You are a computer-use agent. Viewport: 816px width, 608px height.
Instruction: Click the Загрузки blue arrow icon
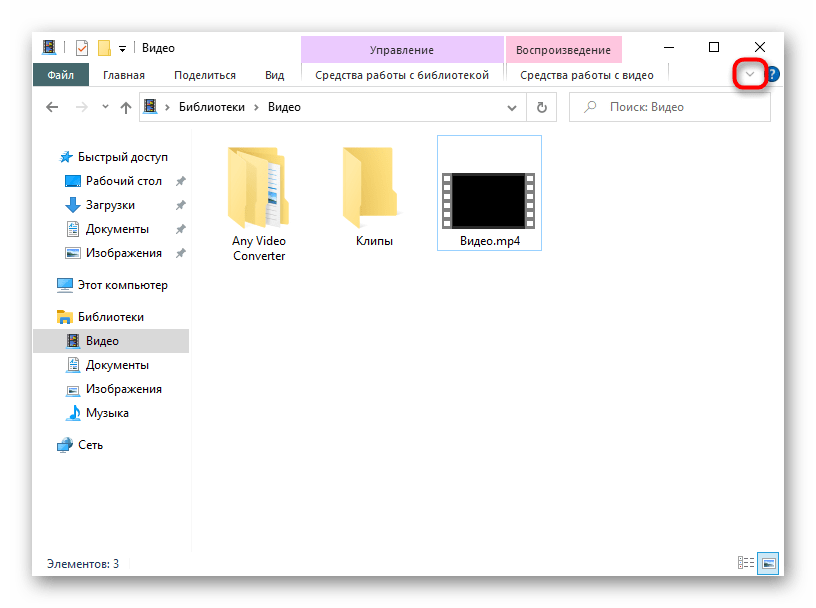73,205
